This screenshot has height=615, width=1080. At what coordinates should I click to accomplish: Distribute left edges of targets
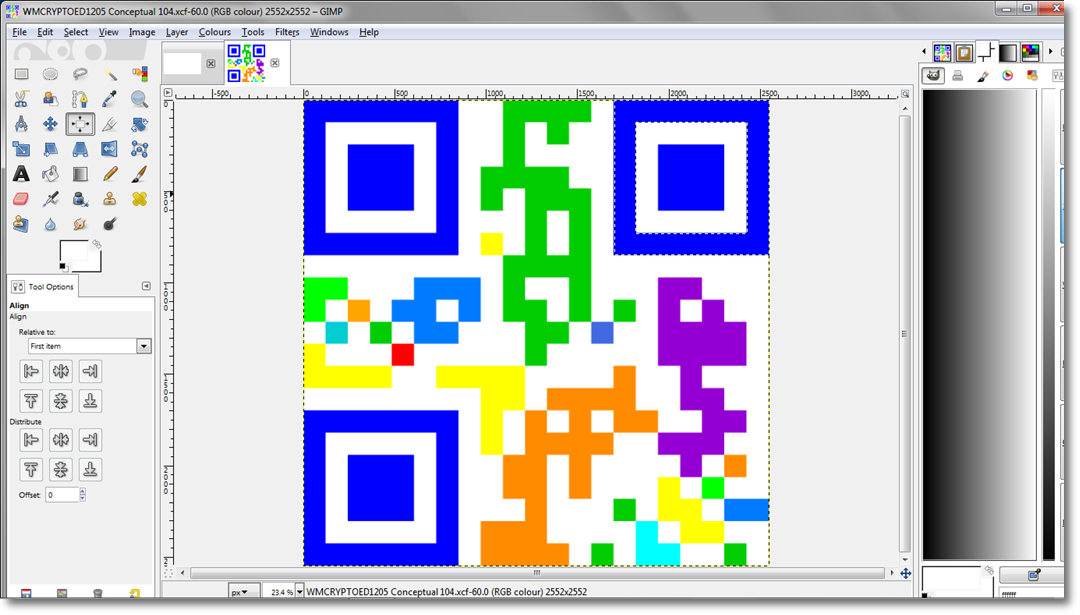click(x=31, y=439)
